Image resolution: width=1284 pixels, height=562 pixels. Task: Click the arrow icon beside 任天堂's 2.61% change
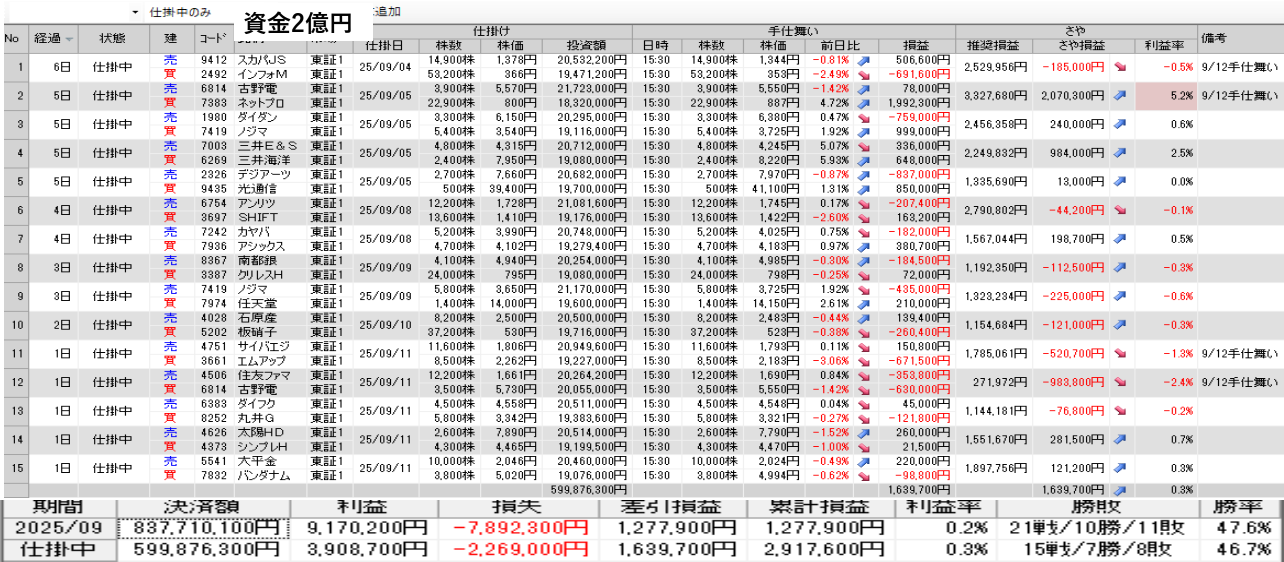coord(864,303)
